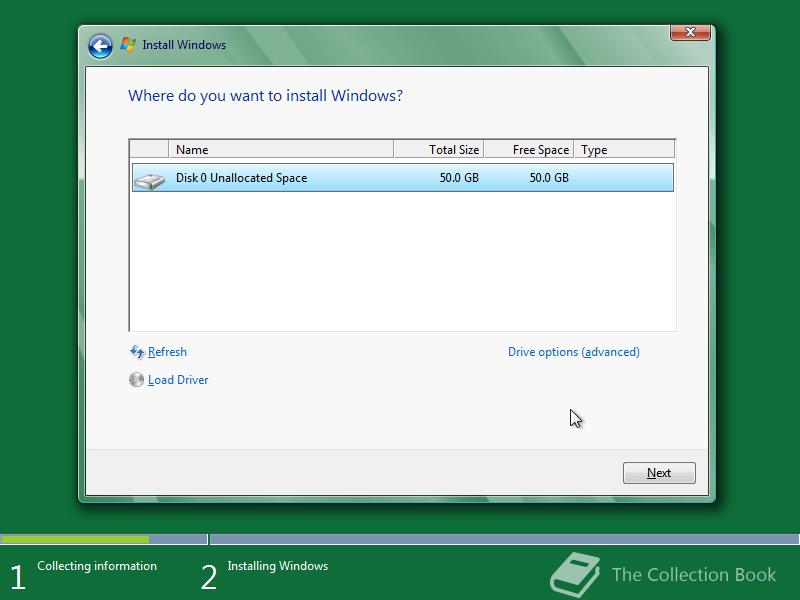The height and width of the screenshot is (600, 800).
Task: Sort by the Name column header
Action: tap(281, 149)
